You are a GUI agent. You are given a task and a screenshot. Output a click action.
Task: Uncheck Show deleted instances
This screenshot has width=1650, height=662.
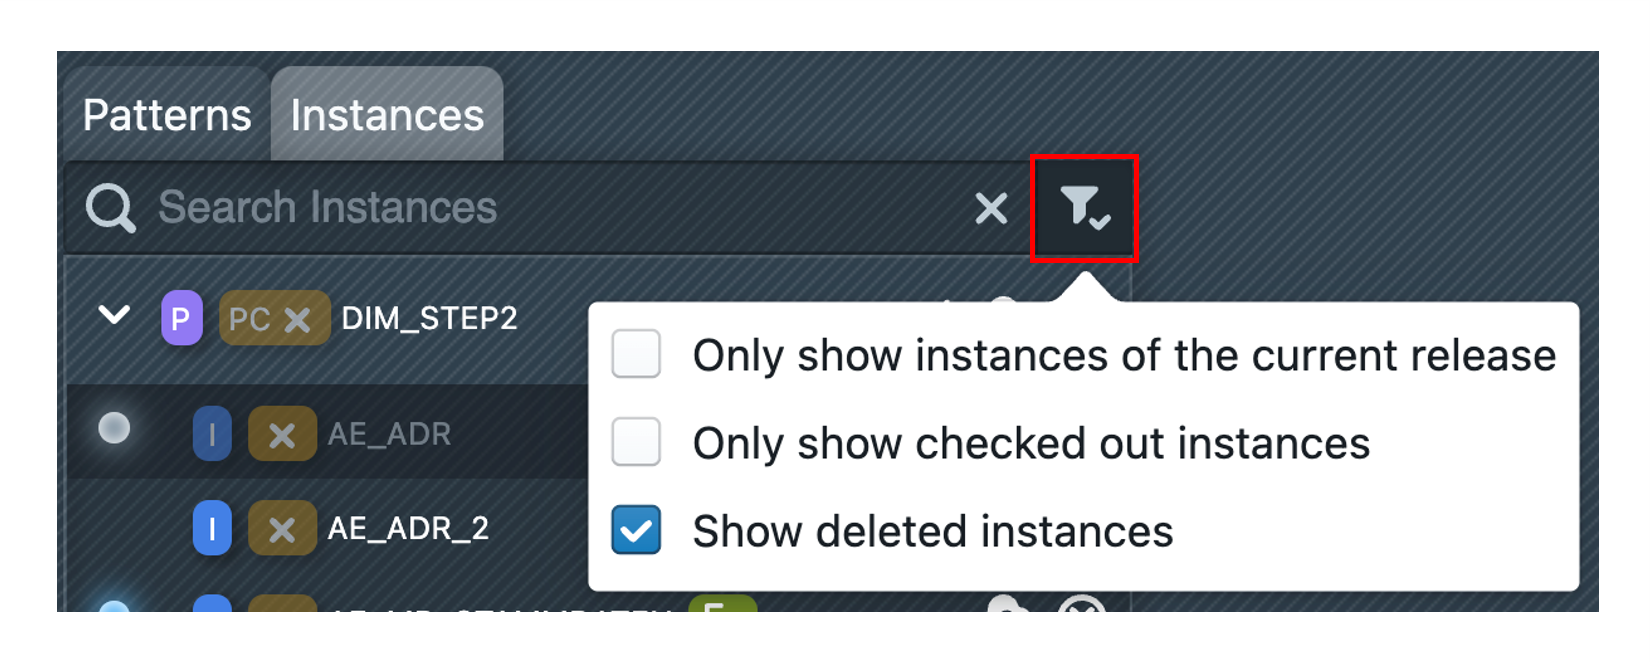[x=636, y=530]
